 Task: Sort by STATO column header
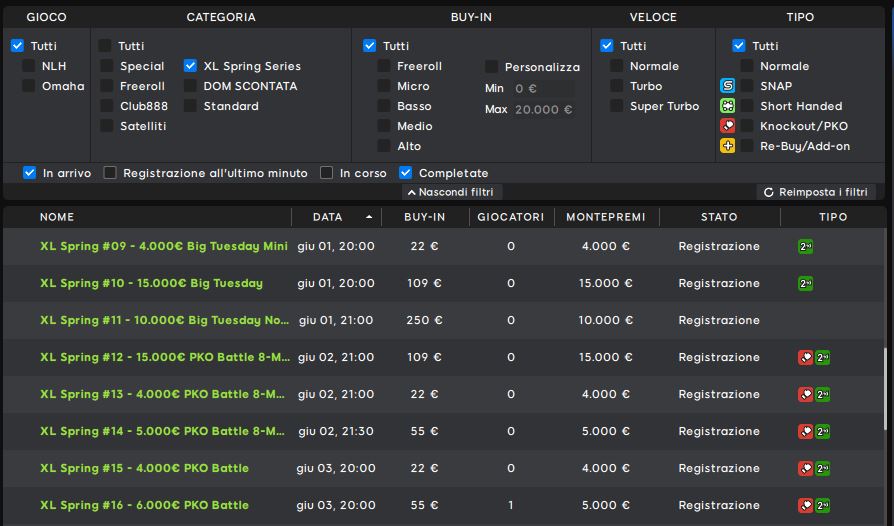tap(719, 217)
